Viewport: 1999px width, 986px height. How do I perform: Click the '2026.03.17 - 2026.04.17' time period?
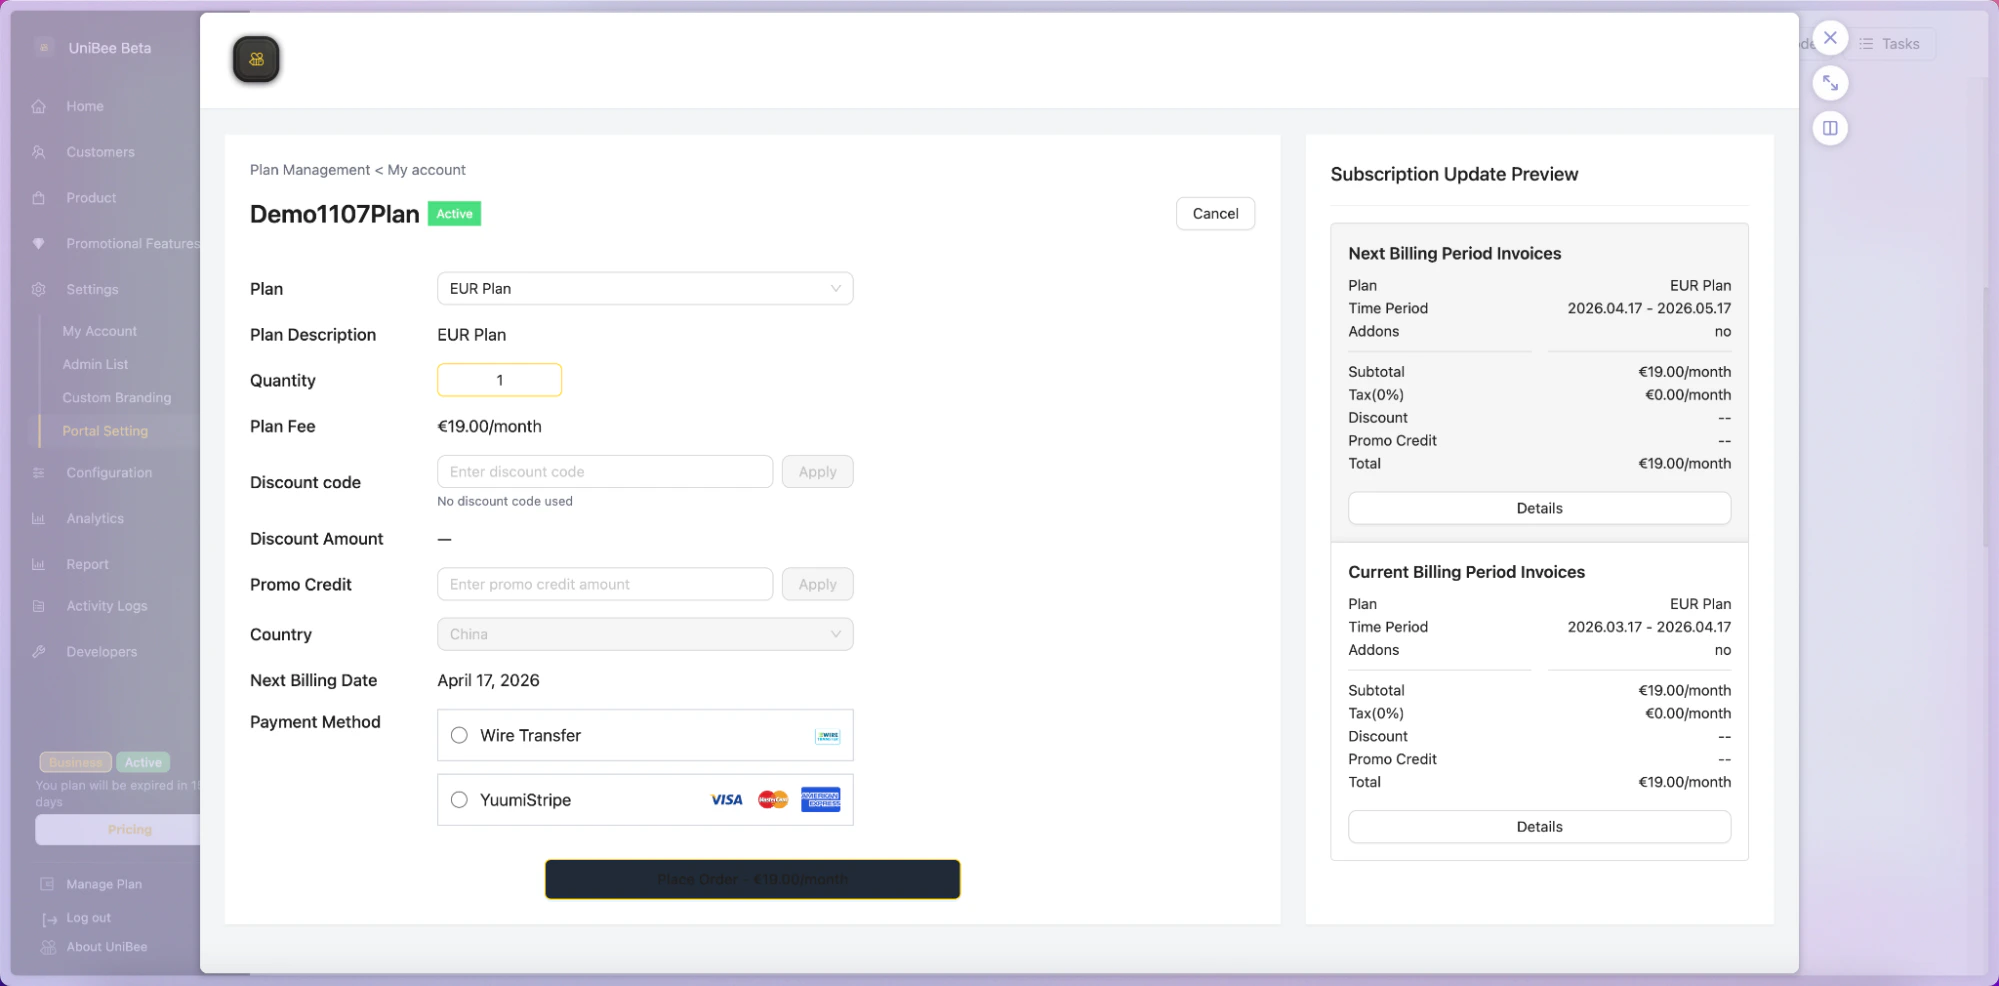(1649, 627)
